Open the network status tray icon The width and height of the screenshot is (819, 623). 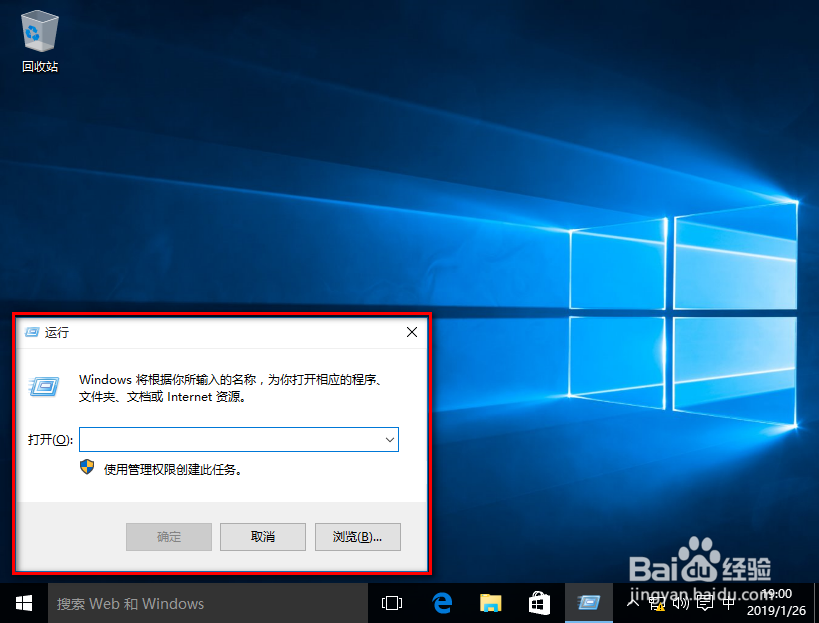tap(657, 604)
